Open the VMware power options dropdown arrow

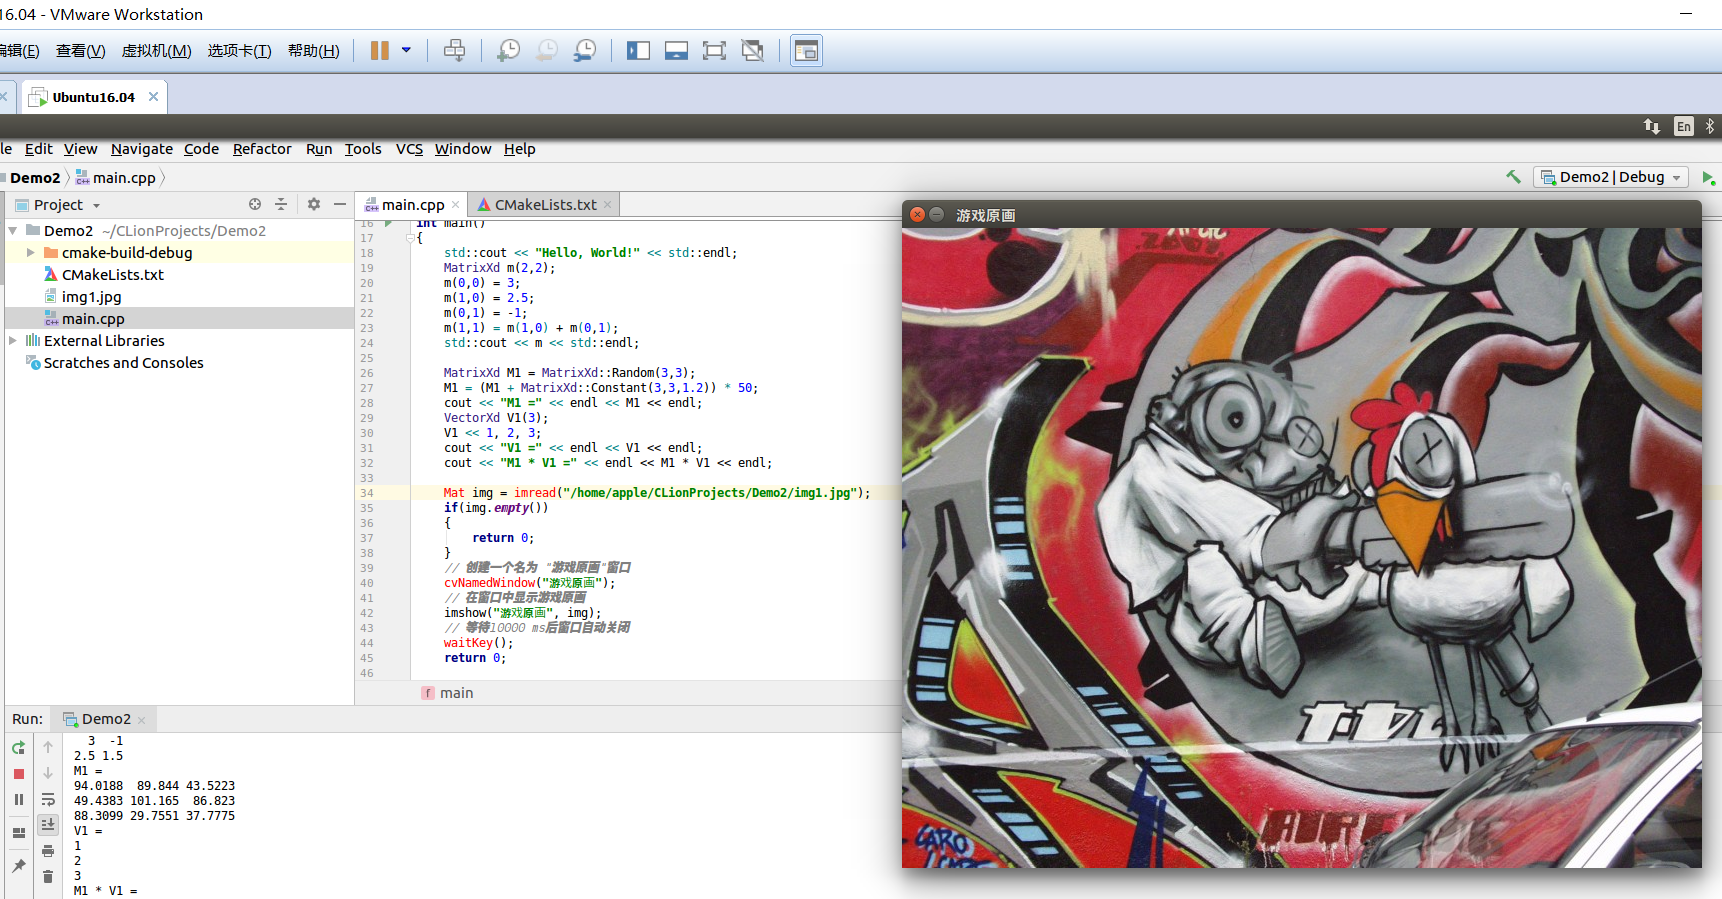point(406,50)
